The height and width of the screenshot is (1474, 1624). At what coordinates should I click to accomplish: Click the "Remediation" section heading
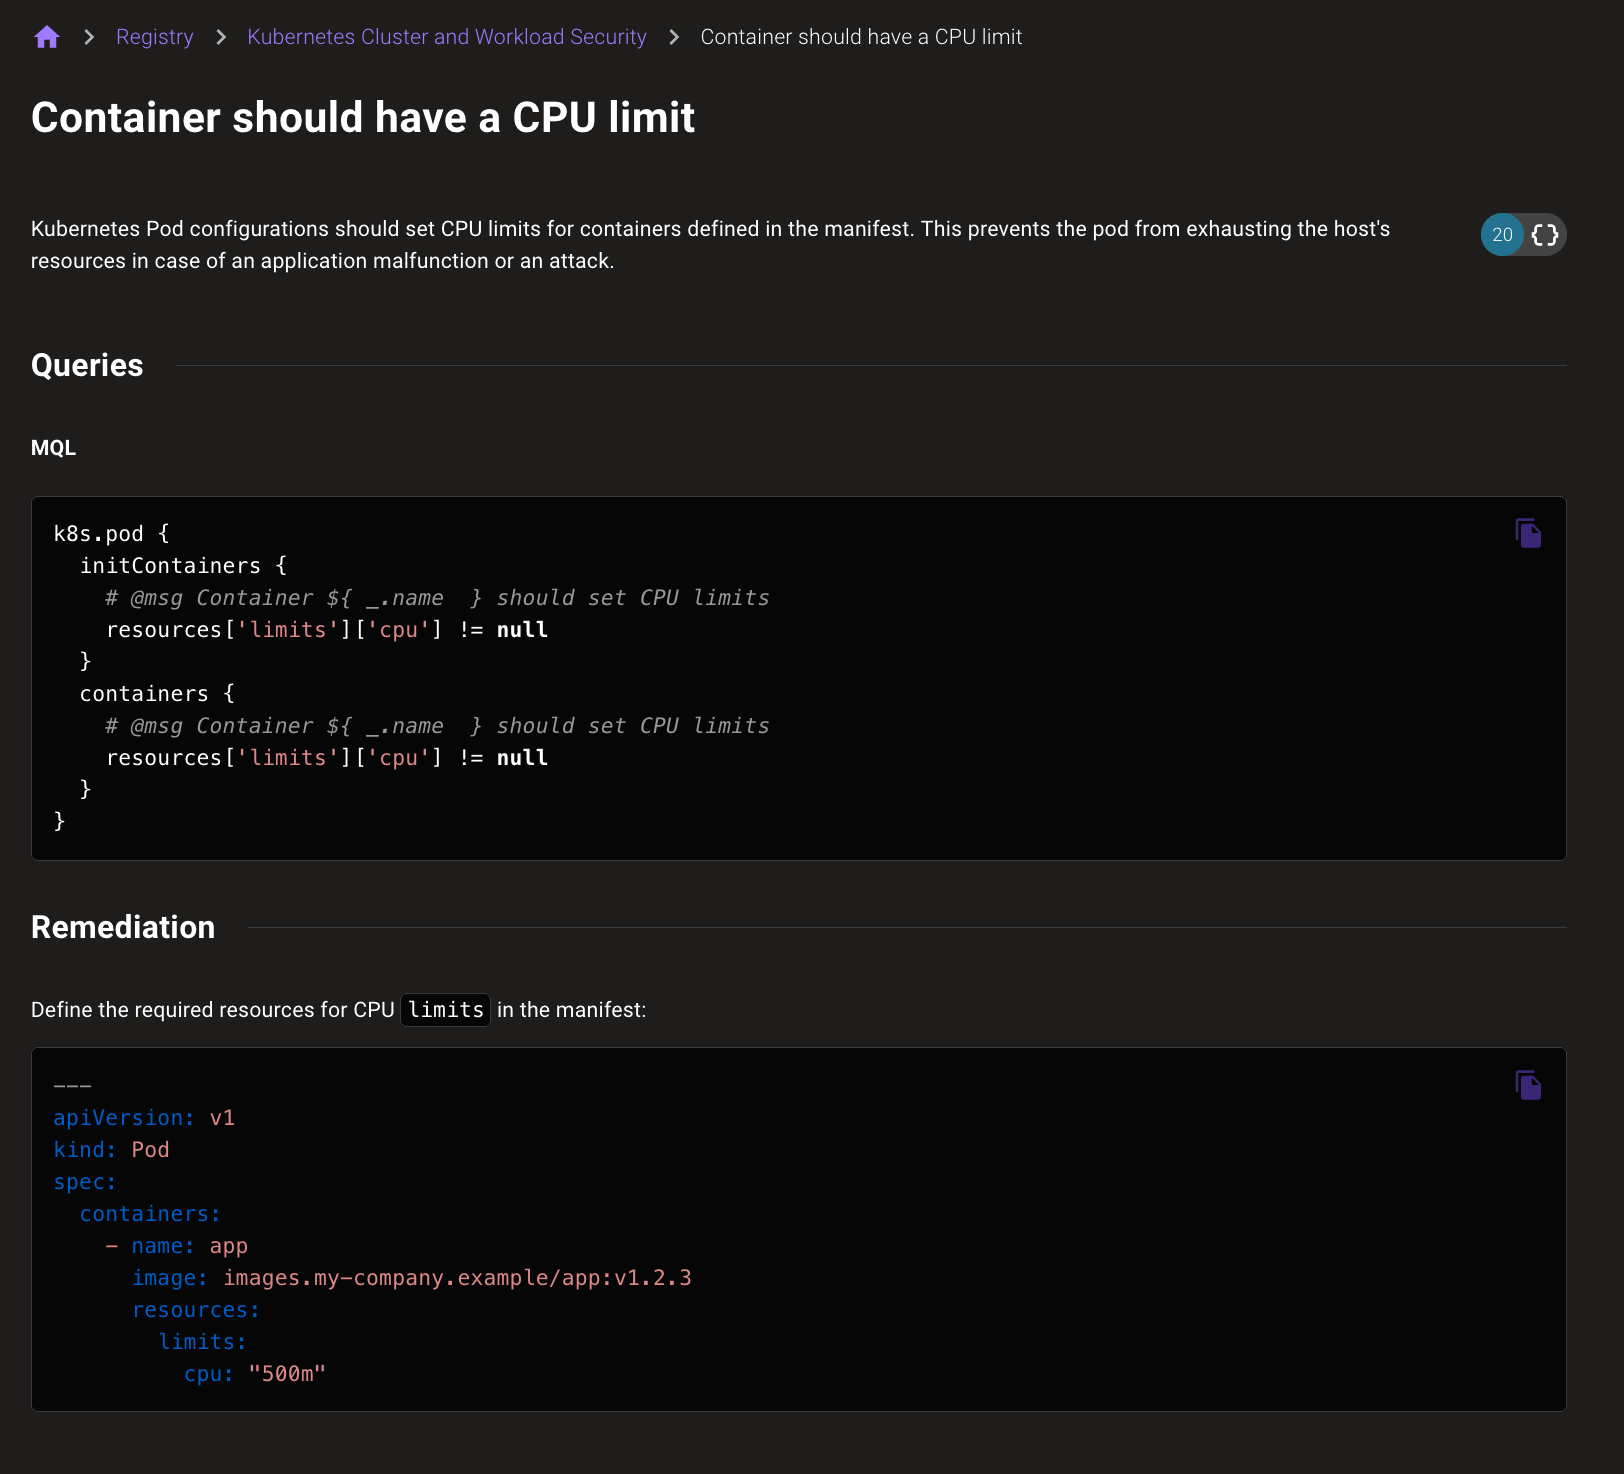click(x=123, y=927)
